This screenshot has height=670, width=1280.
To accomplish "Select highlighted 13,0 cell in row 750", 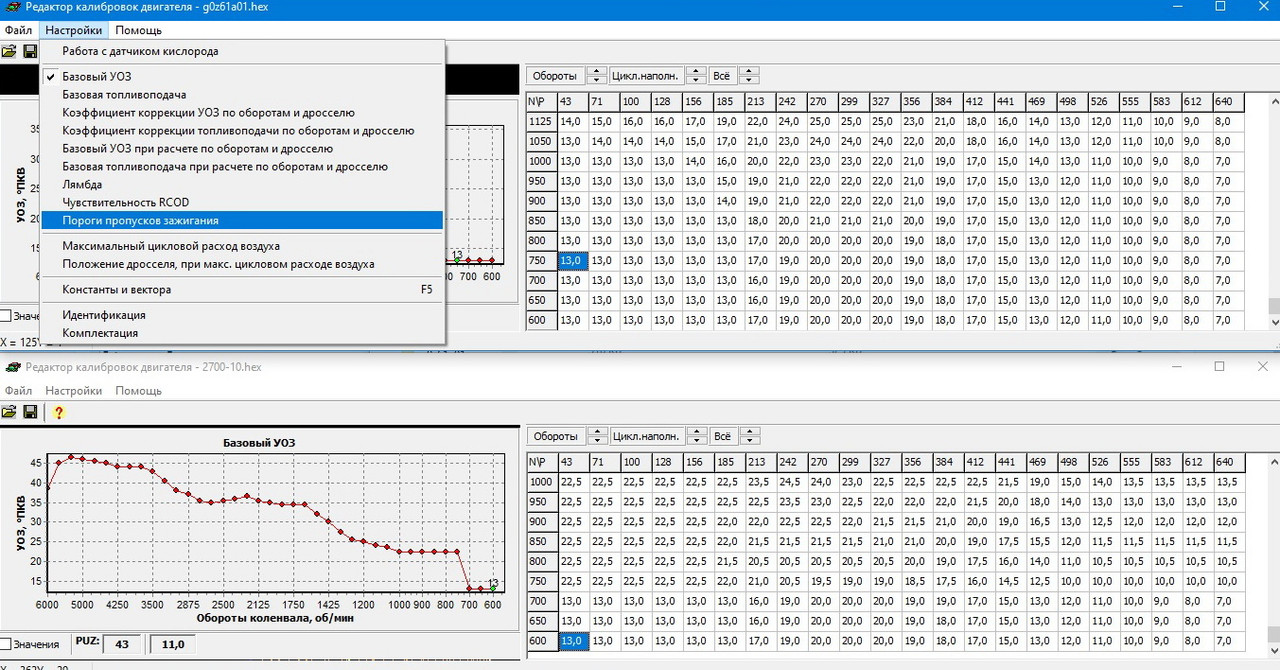I will click(x=572, y=261).
